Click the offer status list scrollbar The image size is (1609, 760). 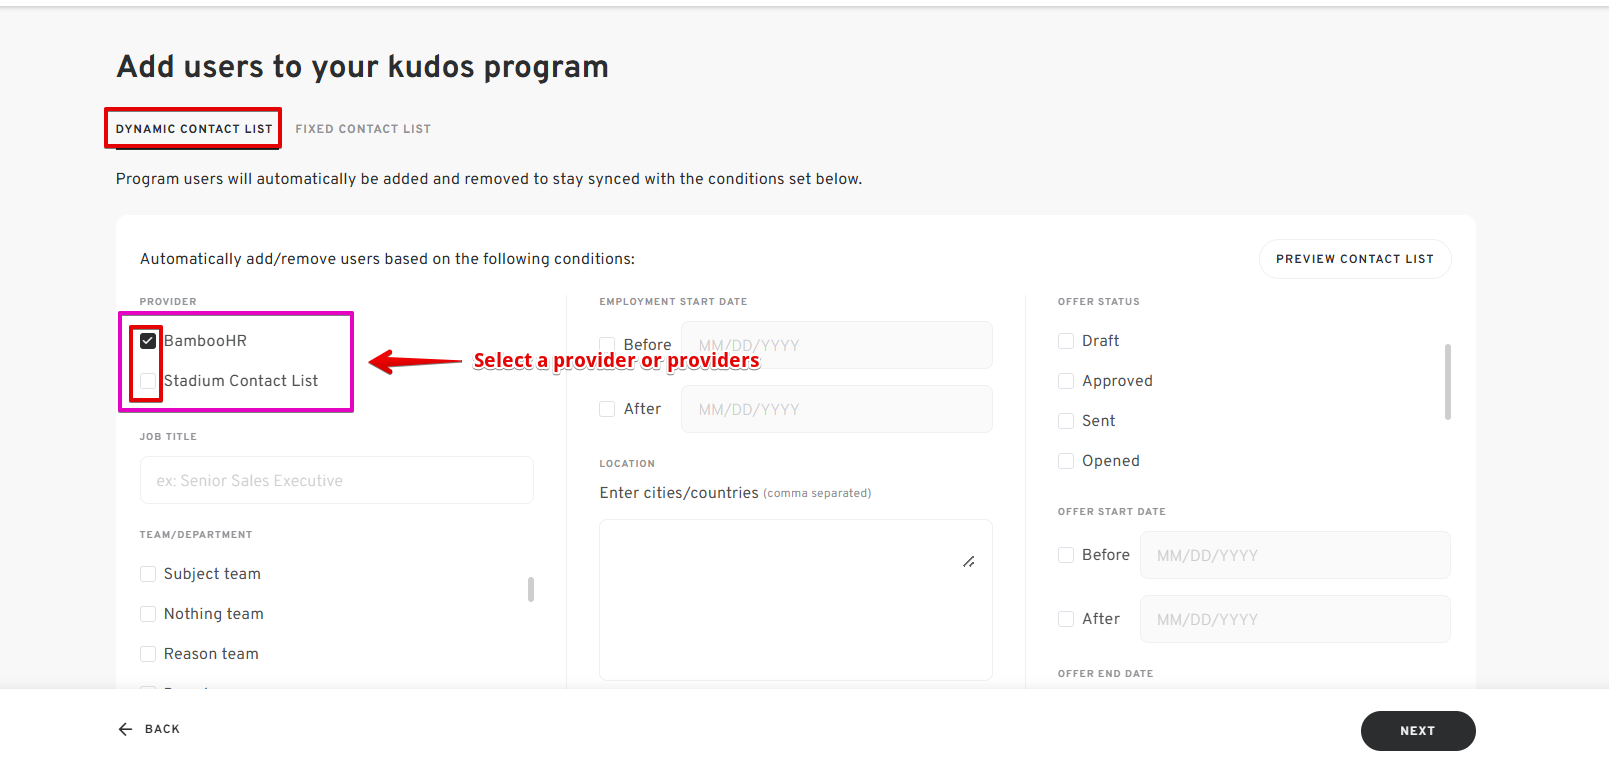click(x=1447, y=382)
